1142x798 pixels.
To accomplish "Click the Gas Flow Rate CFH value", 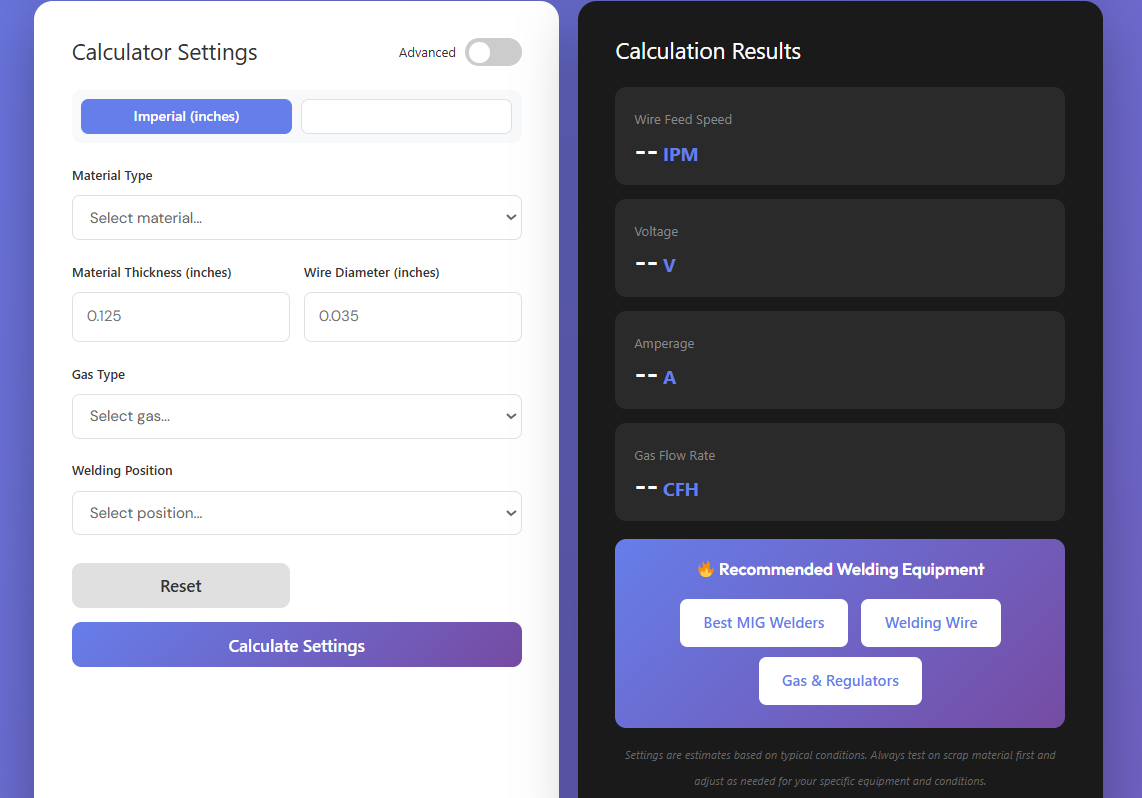I will [x=666, y=489].
